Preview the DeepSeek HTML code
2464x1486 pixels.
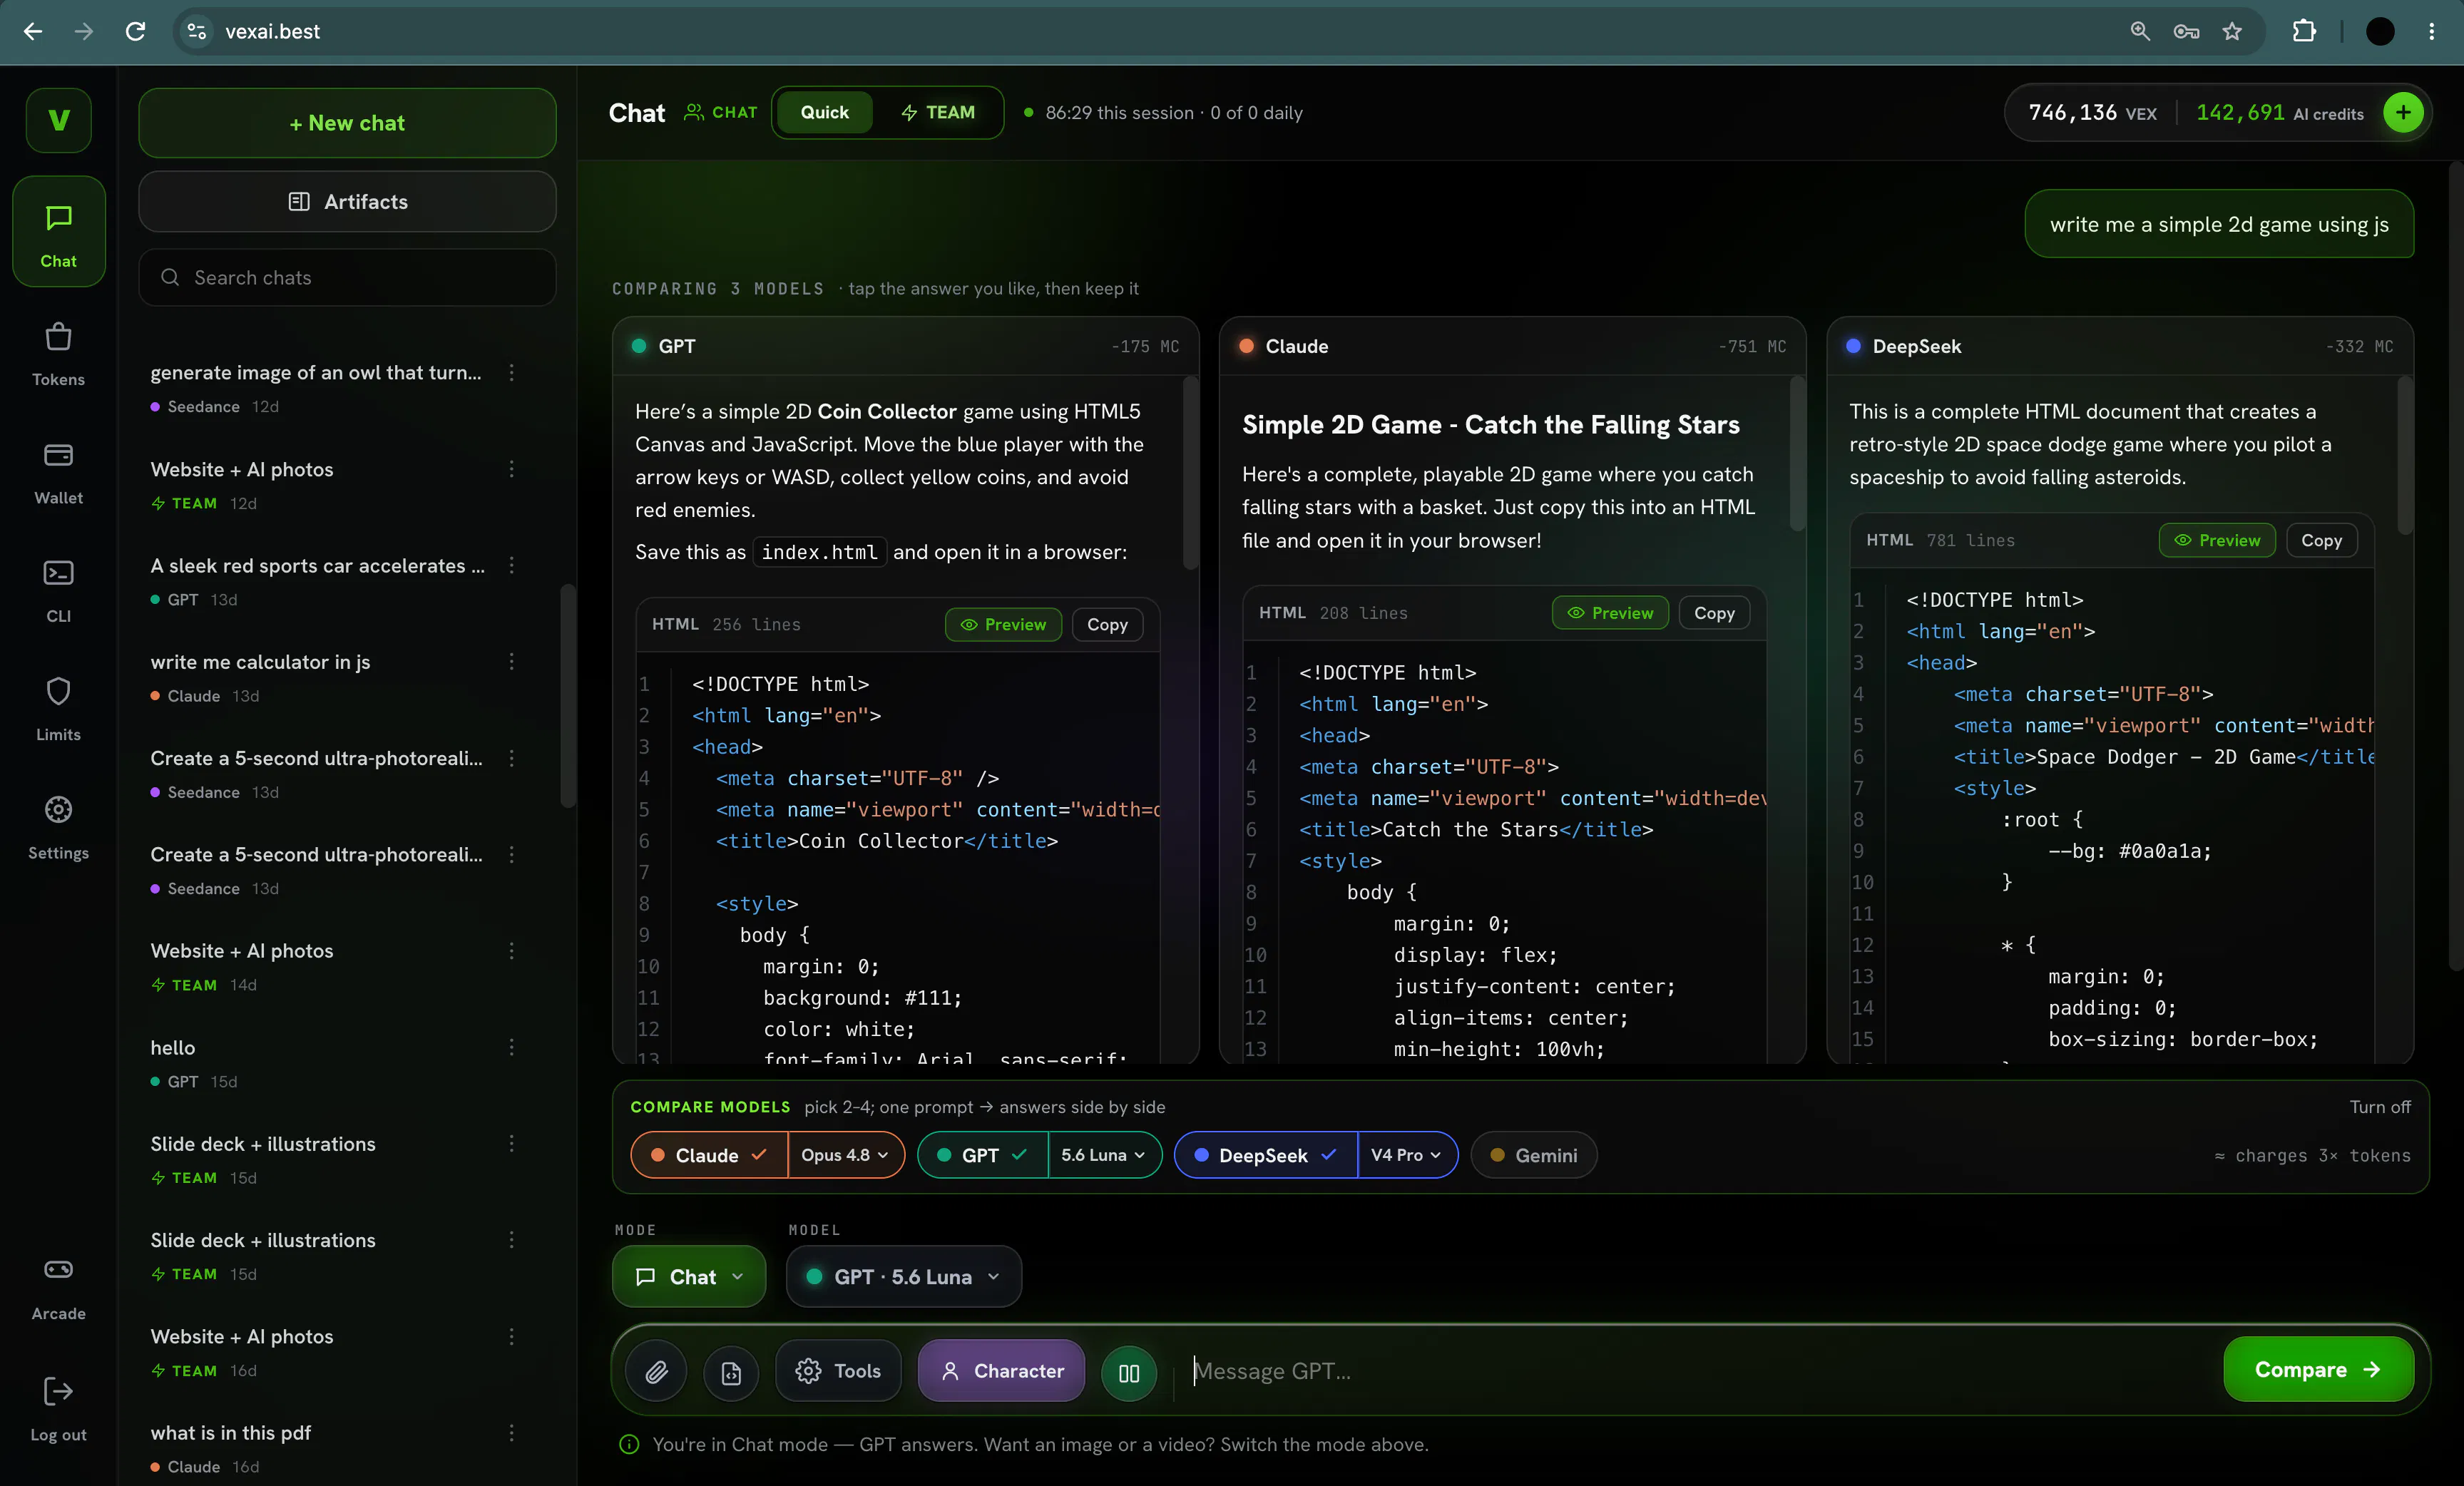tap(2217, 540)
